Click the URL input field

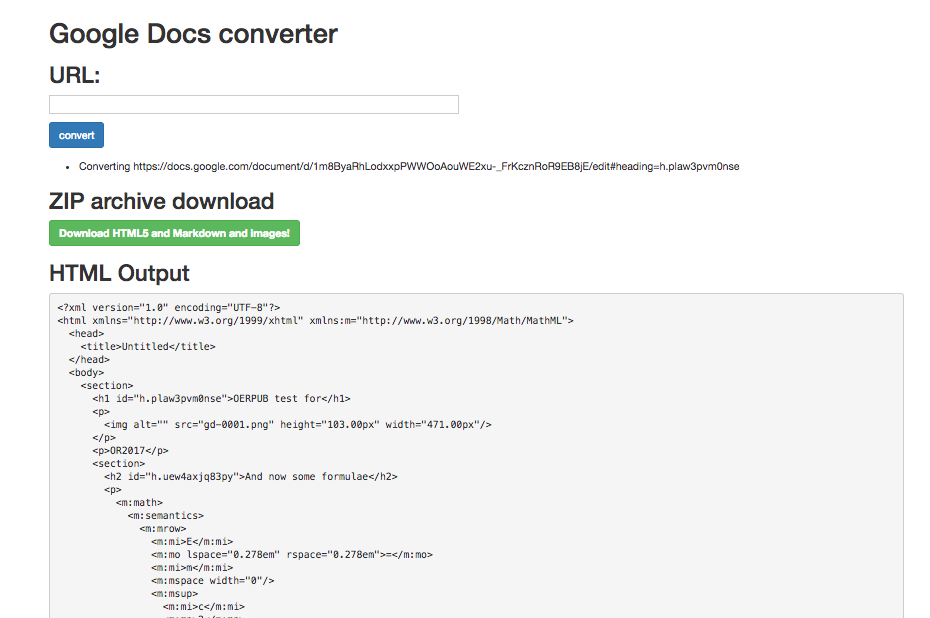click(x=254, y=104)
